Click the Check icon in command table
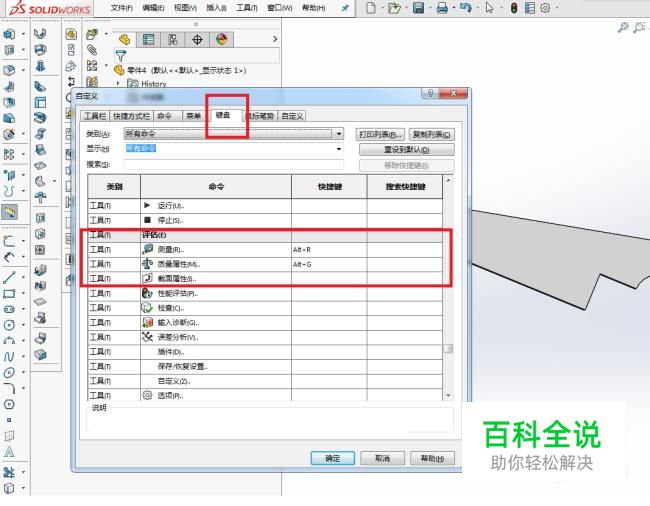 [x=148, y=308]
